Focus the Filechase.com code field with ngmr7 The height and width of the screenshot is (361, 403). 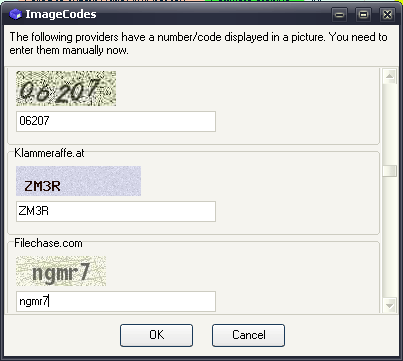click(116, 302)
